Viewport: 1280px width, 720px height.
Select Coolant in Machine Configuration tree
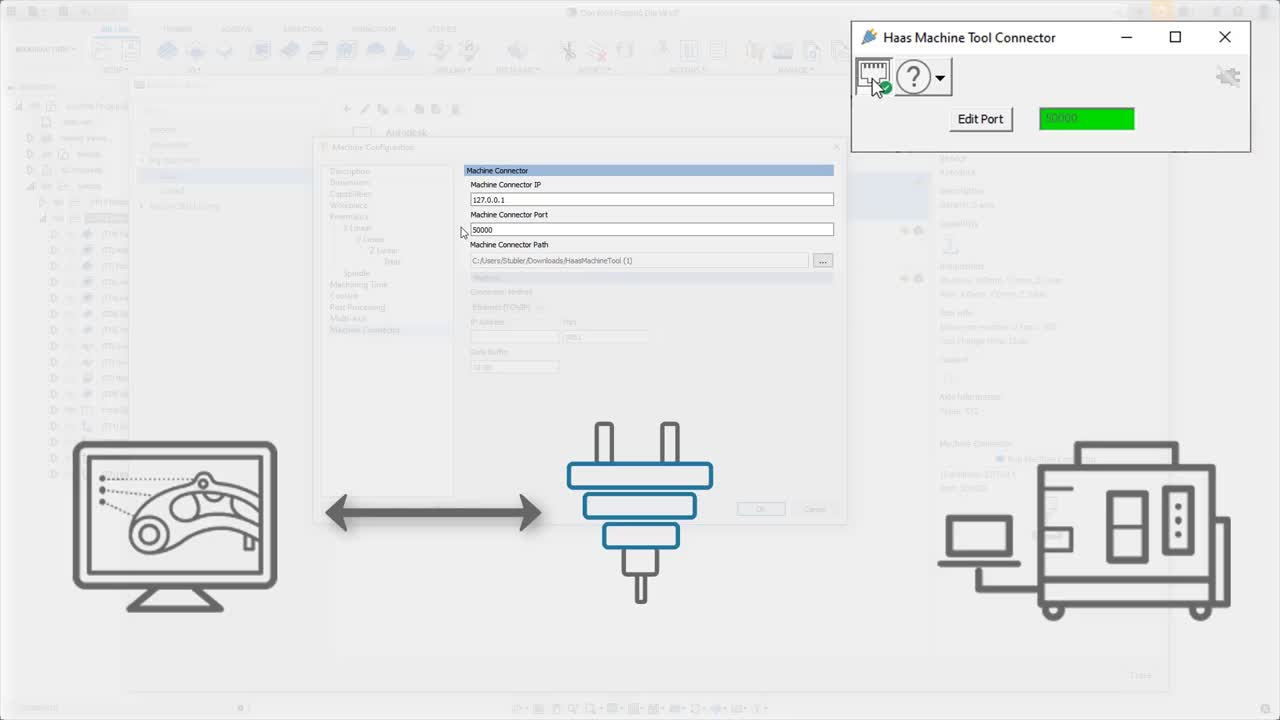344,296
